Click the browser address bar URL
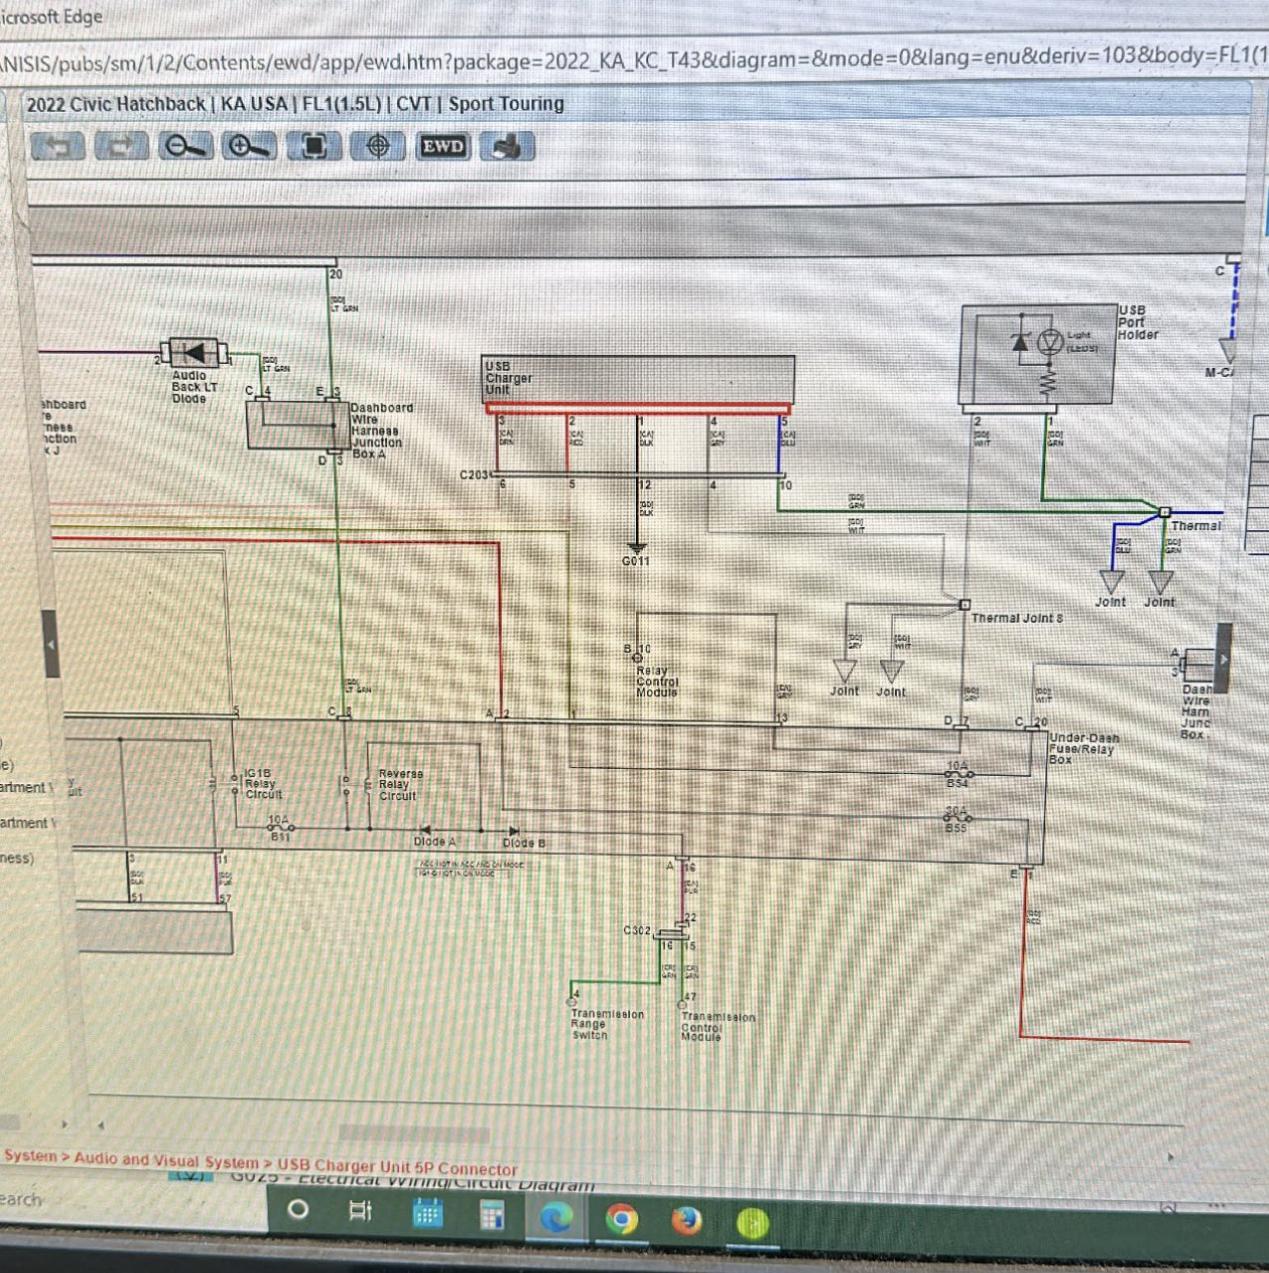The image size is (1269, 1273). click(x=634, y=60)
